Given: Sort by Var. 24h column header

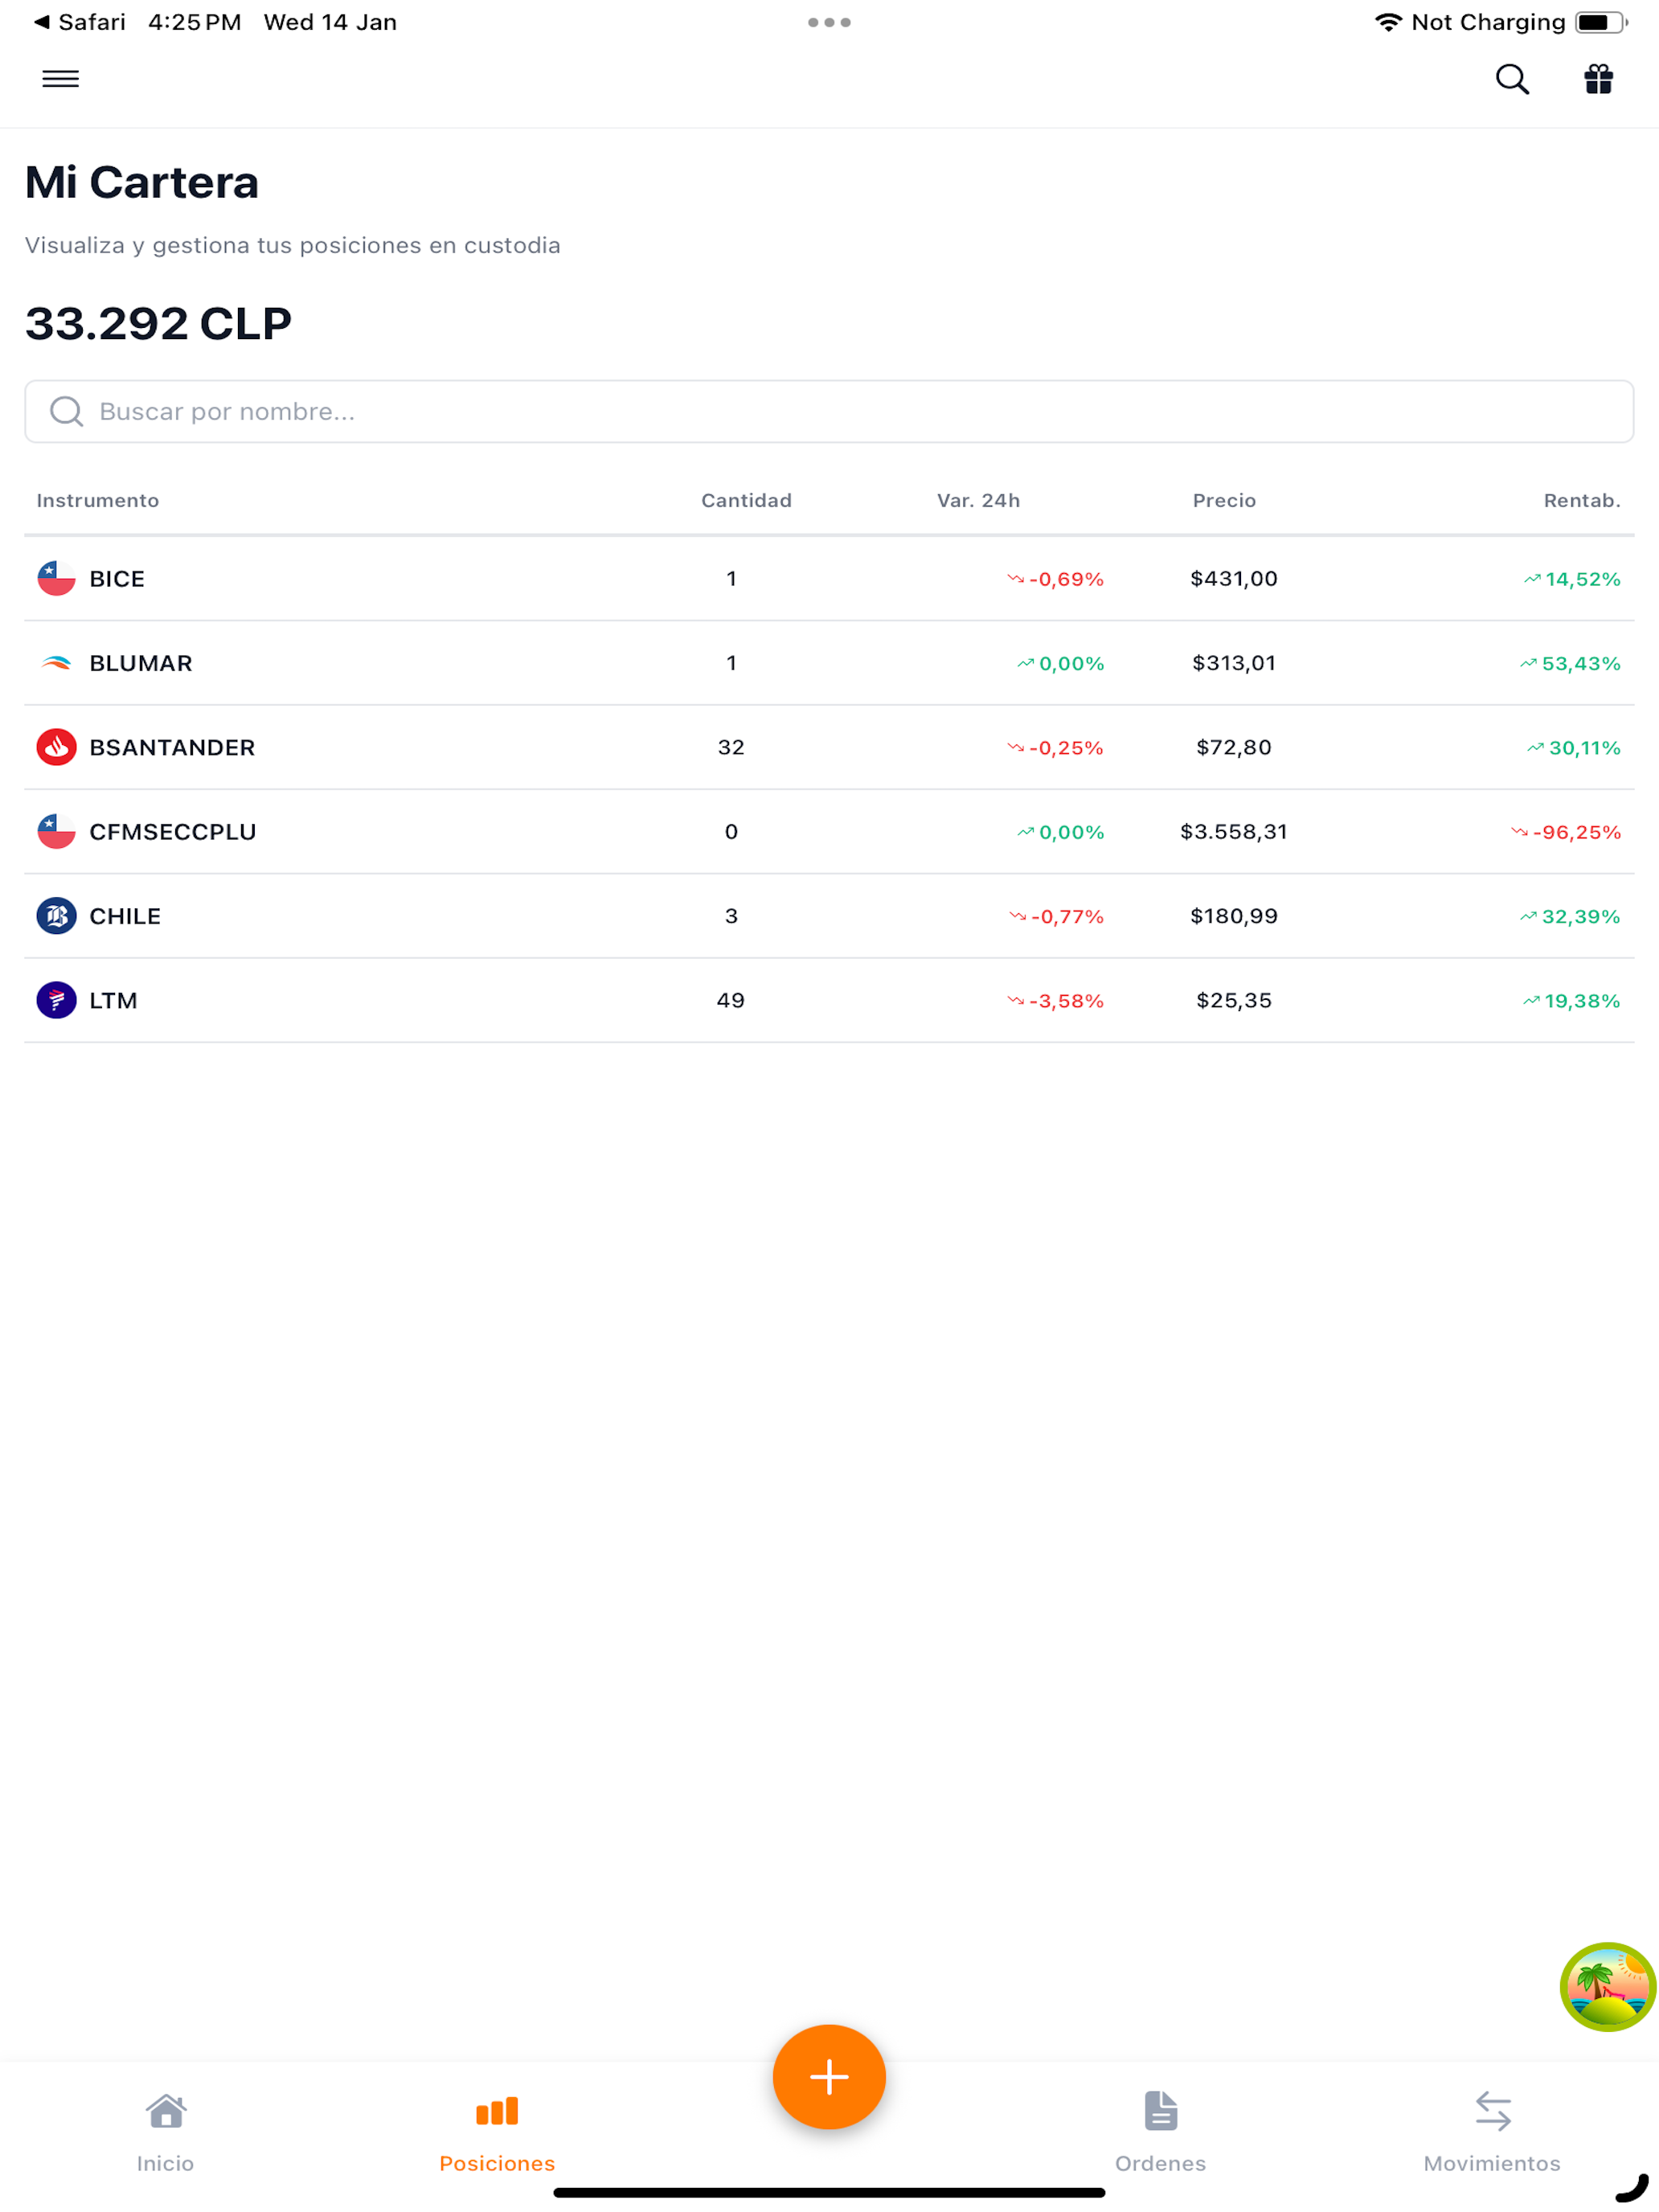Looking at the screenshot, I should pyautogui.click(x=978, y=500).
